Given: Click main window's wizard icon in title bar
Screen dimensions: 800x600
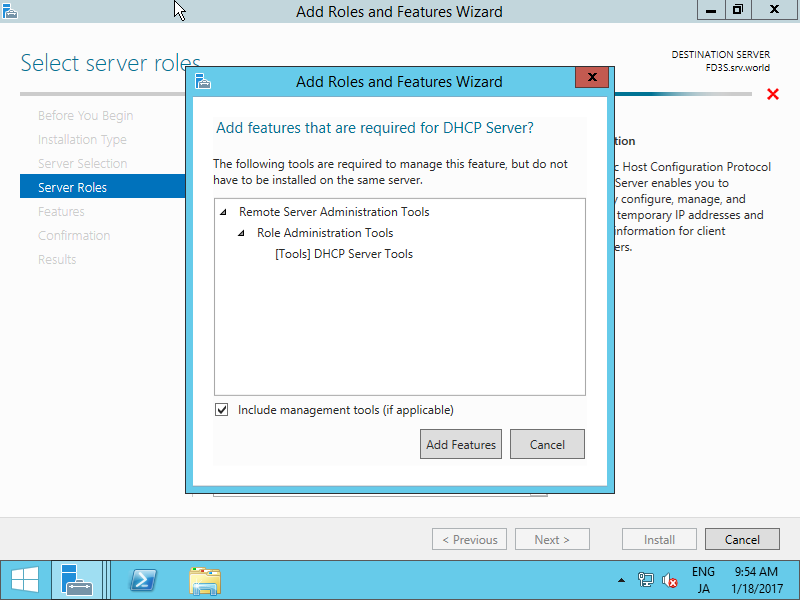Looking at the screenshot, I should 10,11.
